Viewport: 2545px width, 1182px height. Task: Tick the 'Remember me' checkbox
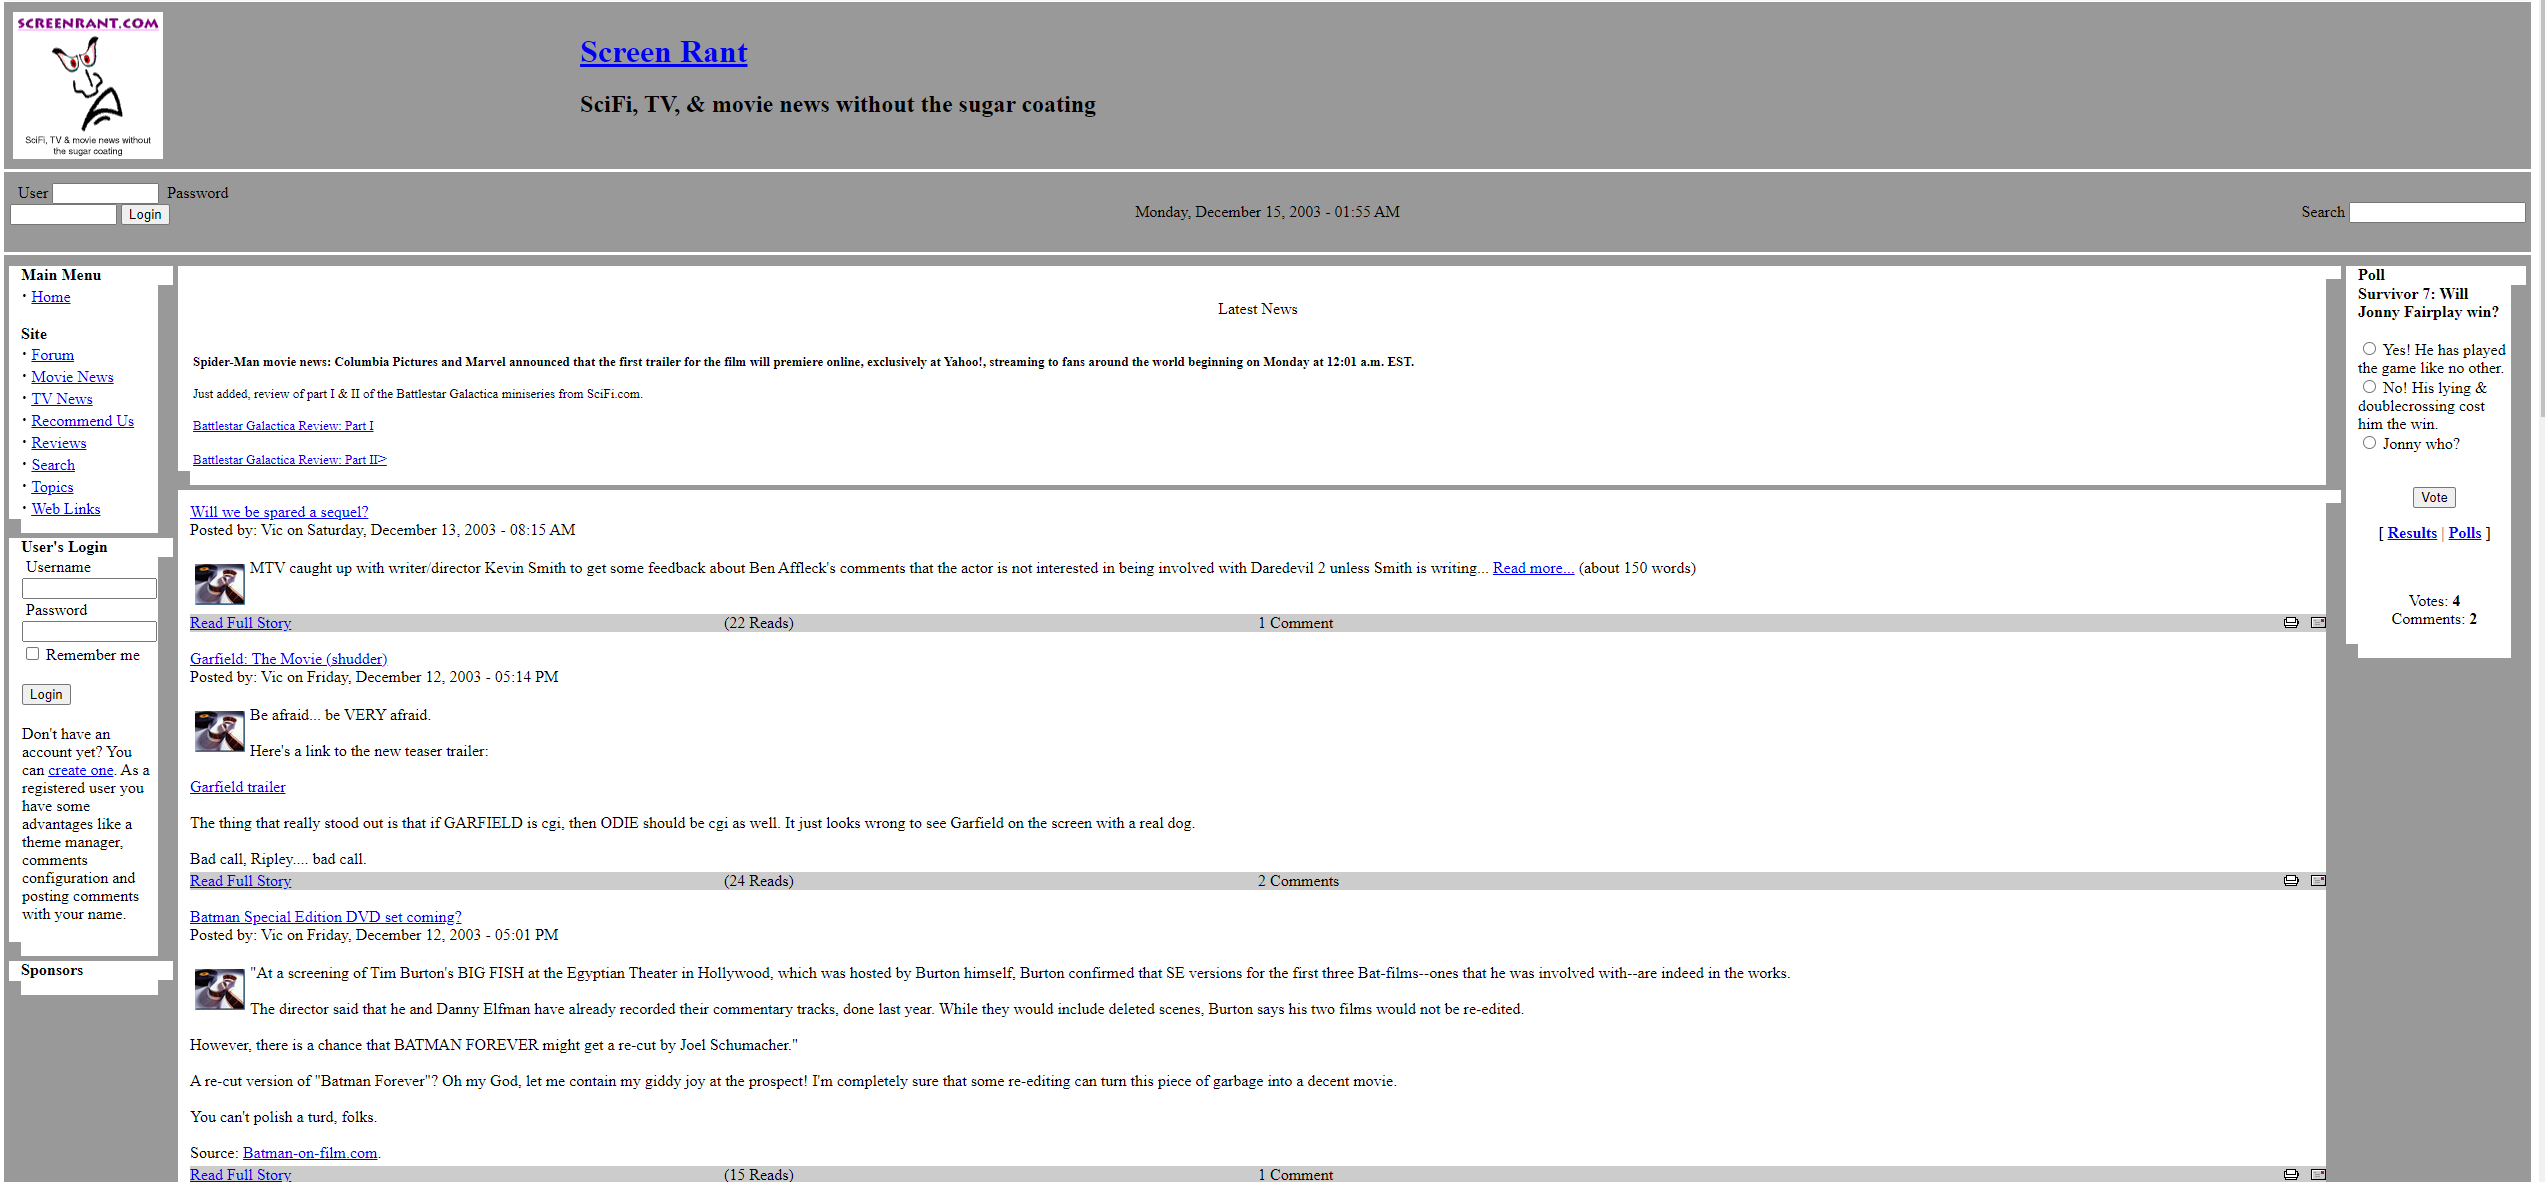pyautogui.click(x=32, y=654)
